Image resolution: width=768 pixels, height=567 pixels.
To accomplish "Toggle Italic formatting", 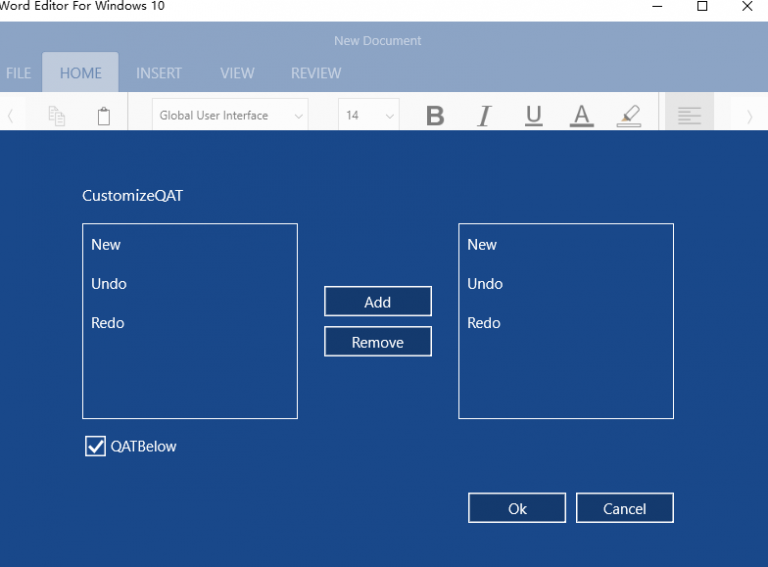I will [x=484, y=116].
